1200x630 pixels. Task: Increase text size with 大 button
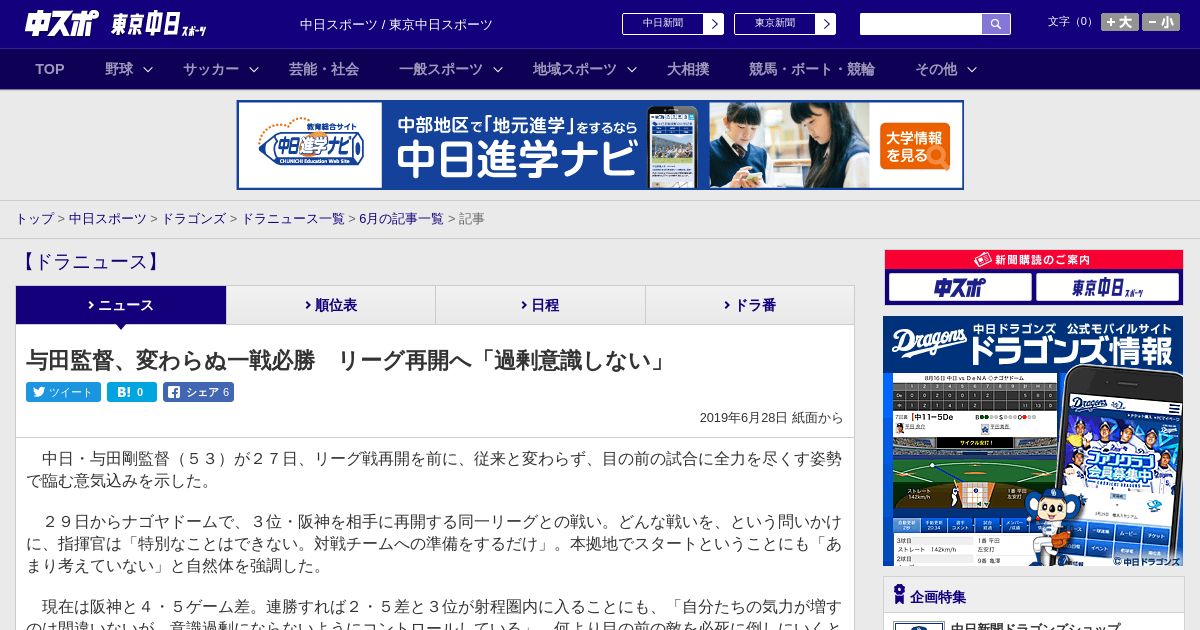(1120, 22)
